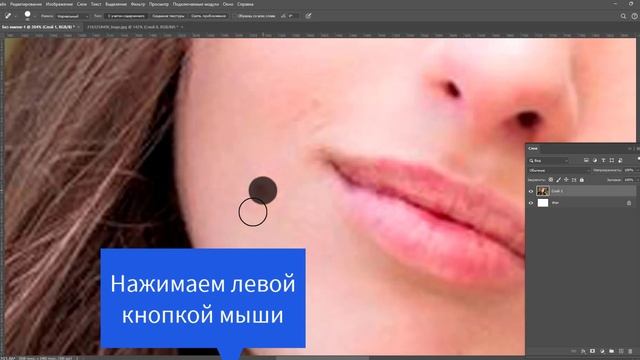Lock all padlock icon
The height and width of the screenshot is (360, 640).
pos(582,180)
